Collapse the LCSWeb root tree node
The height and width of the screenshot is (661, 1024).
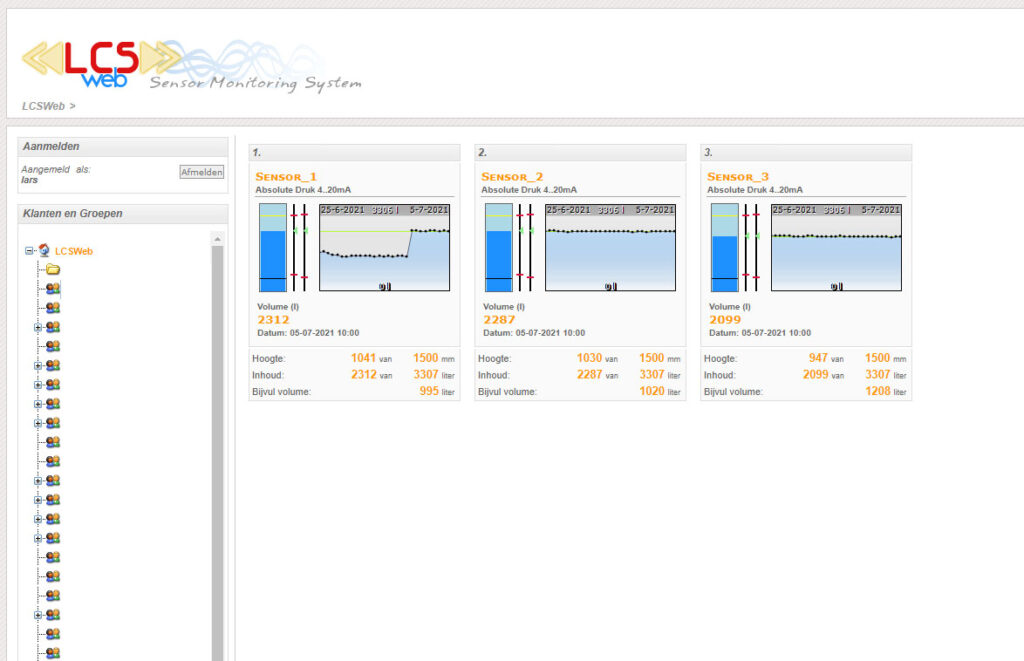pos(29,251)
